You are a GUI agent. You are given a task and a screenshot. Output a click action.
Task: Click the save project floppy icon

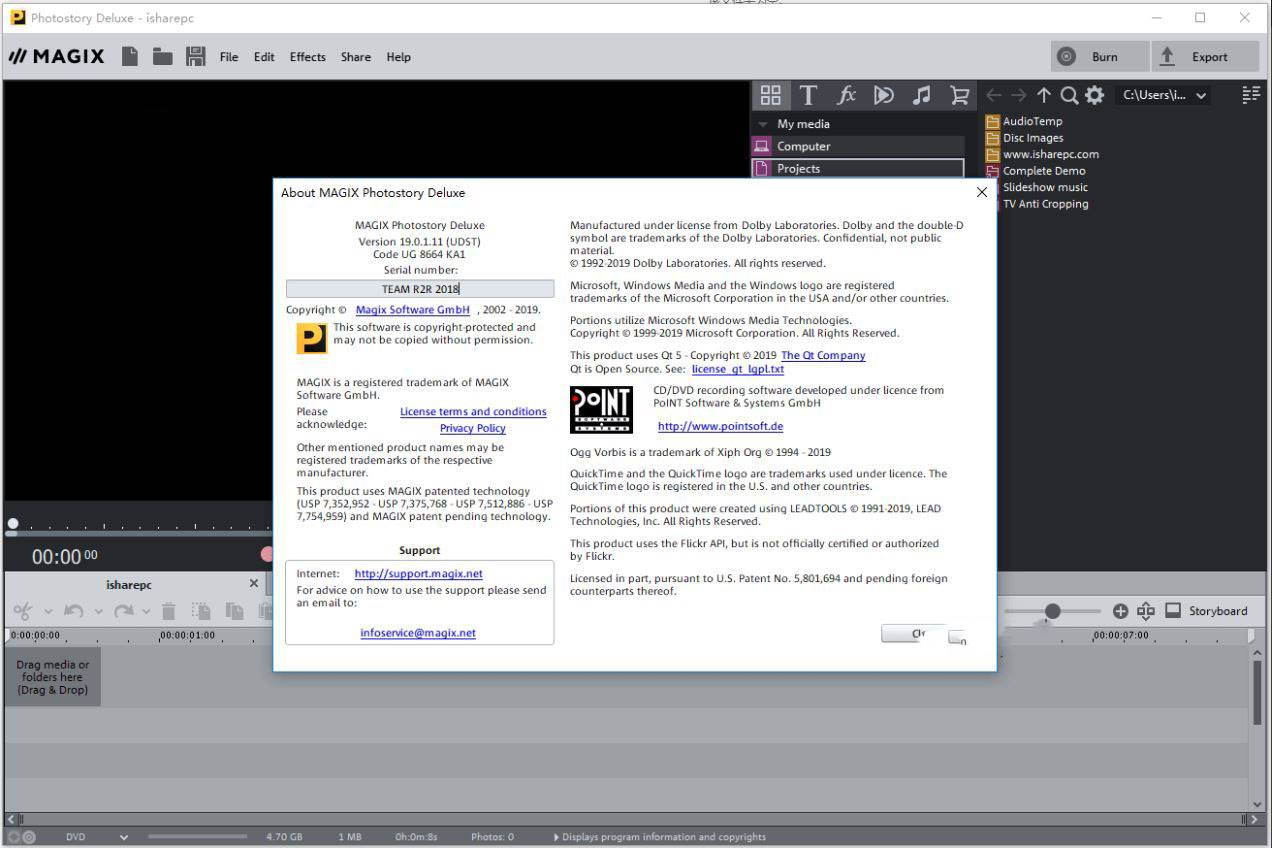(196, 57)
